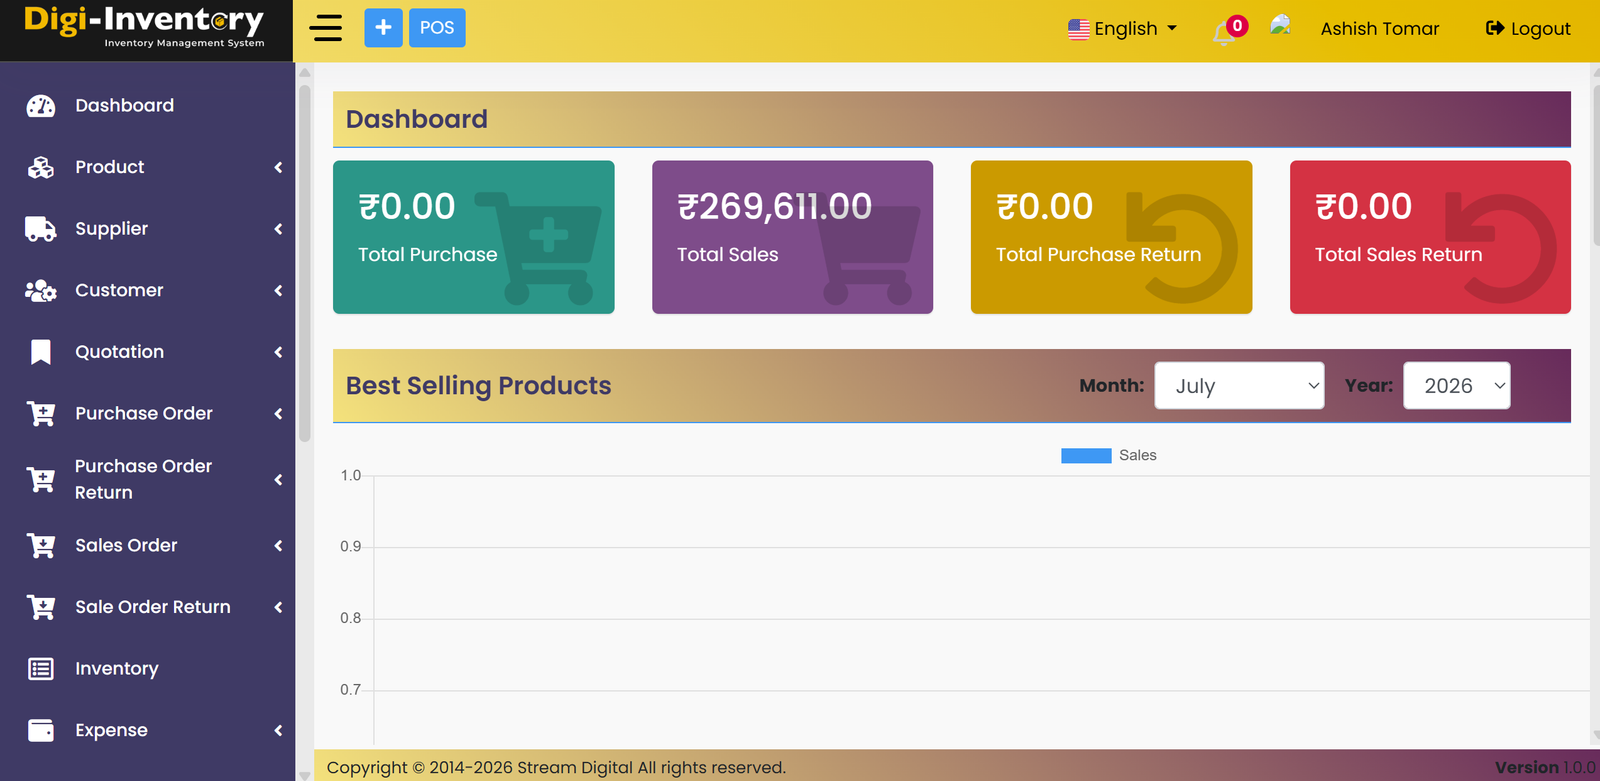The height and width of the screenshot is (781, 1600).
Task: Click the Purchase Order cart icon
Action: pyautogui.click(x=41, y=414)
